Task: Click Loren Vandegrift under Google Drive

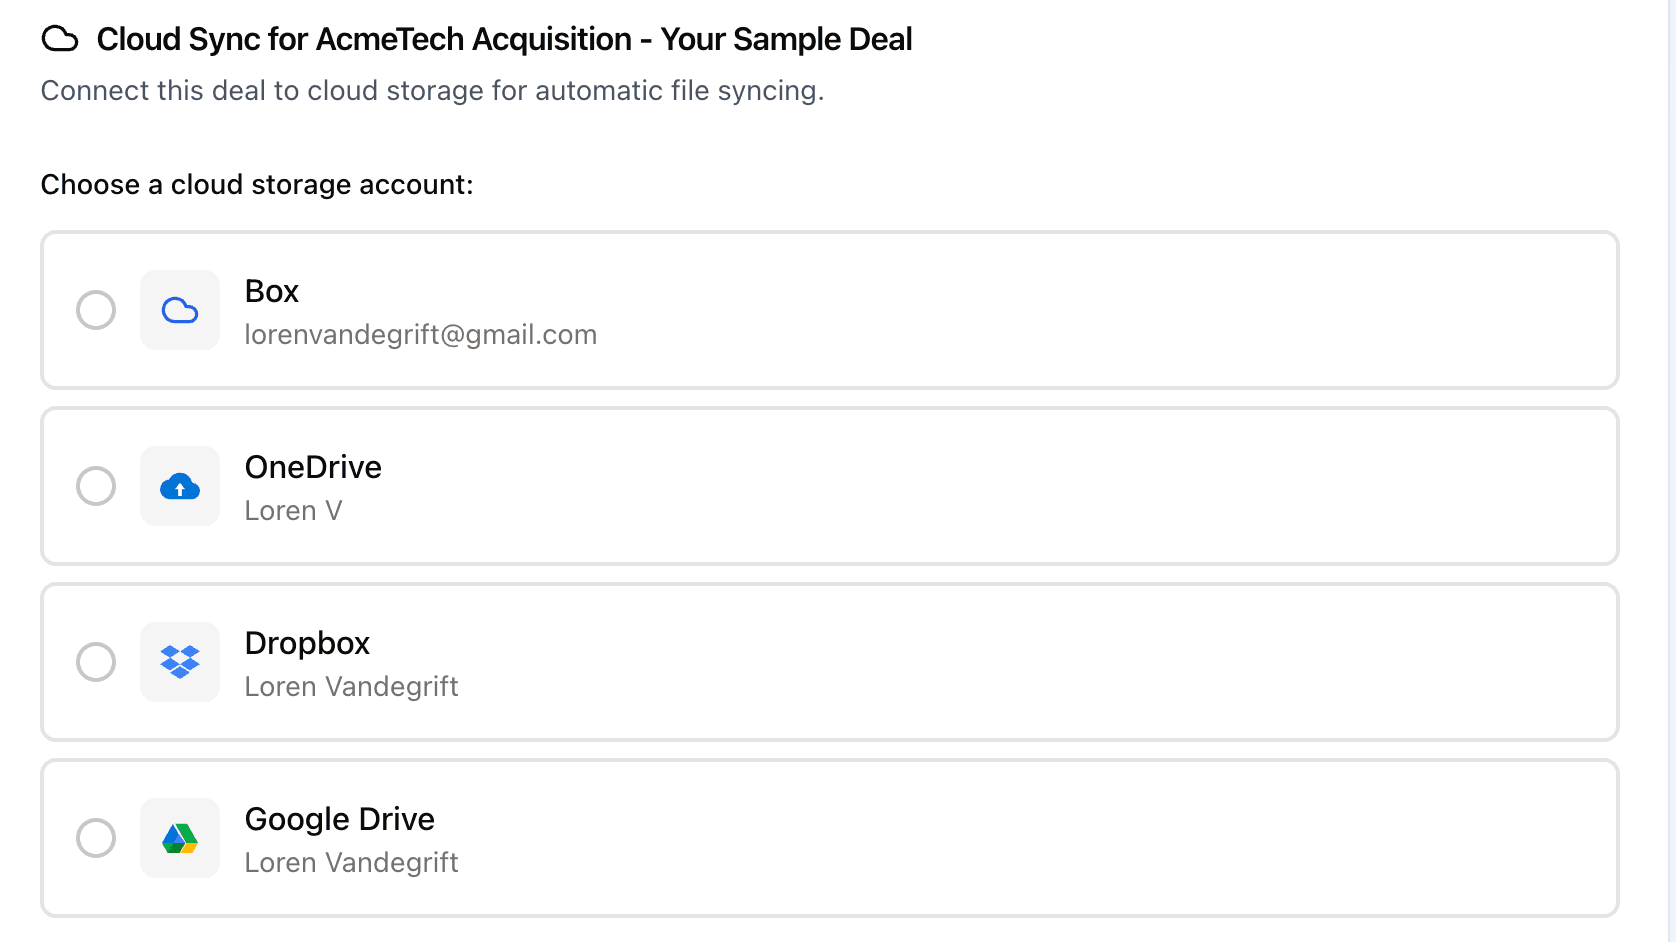Action: [351, 862]
